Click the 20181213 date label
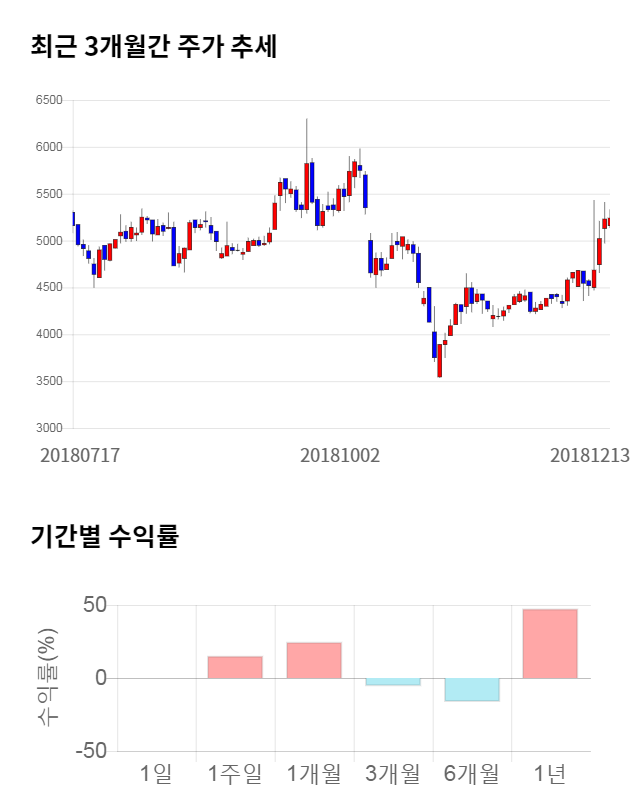The width and height of the screenshot is (640, 810). (x=590, y=455)
